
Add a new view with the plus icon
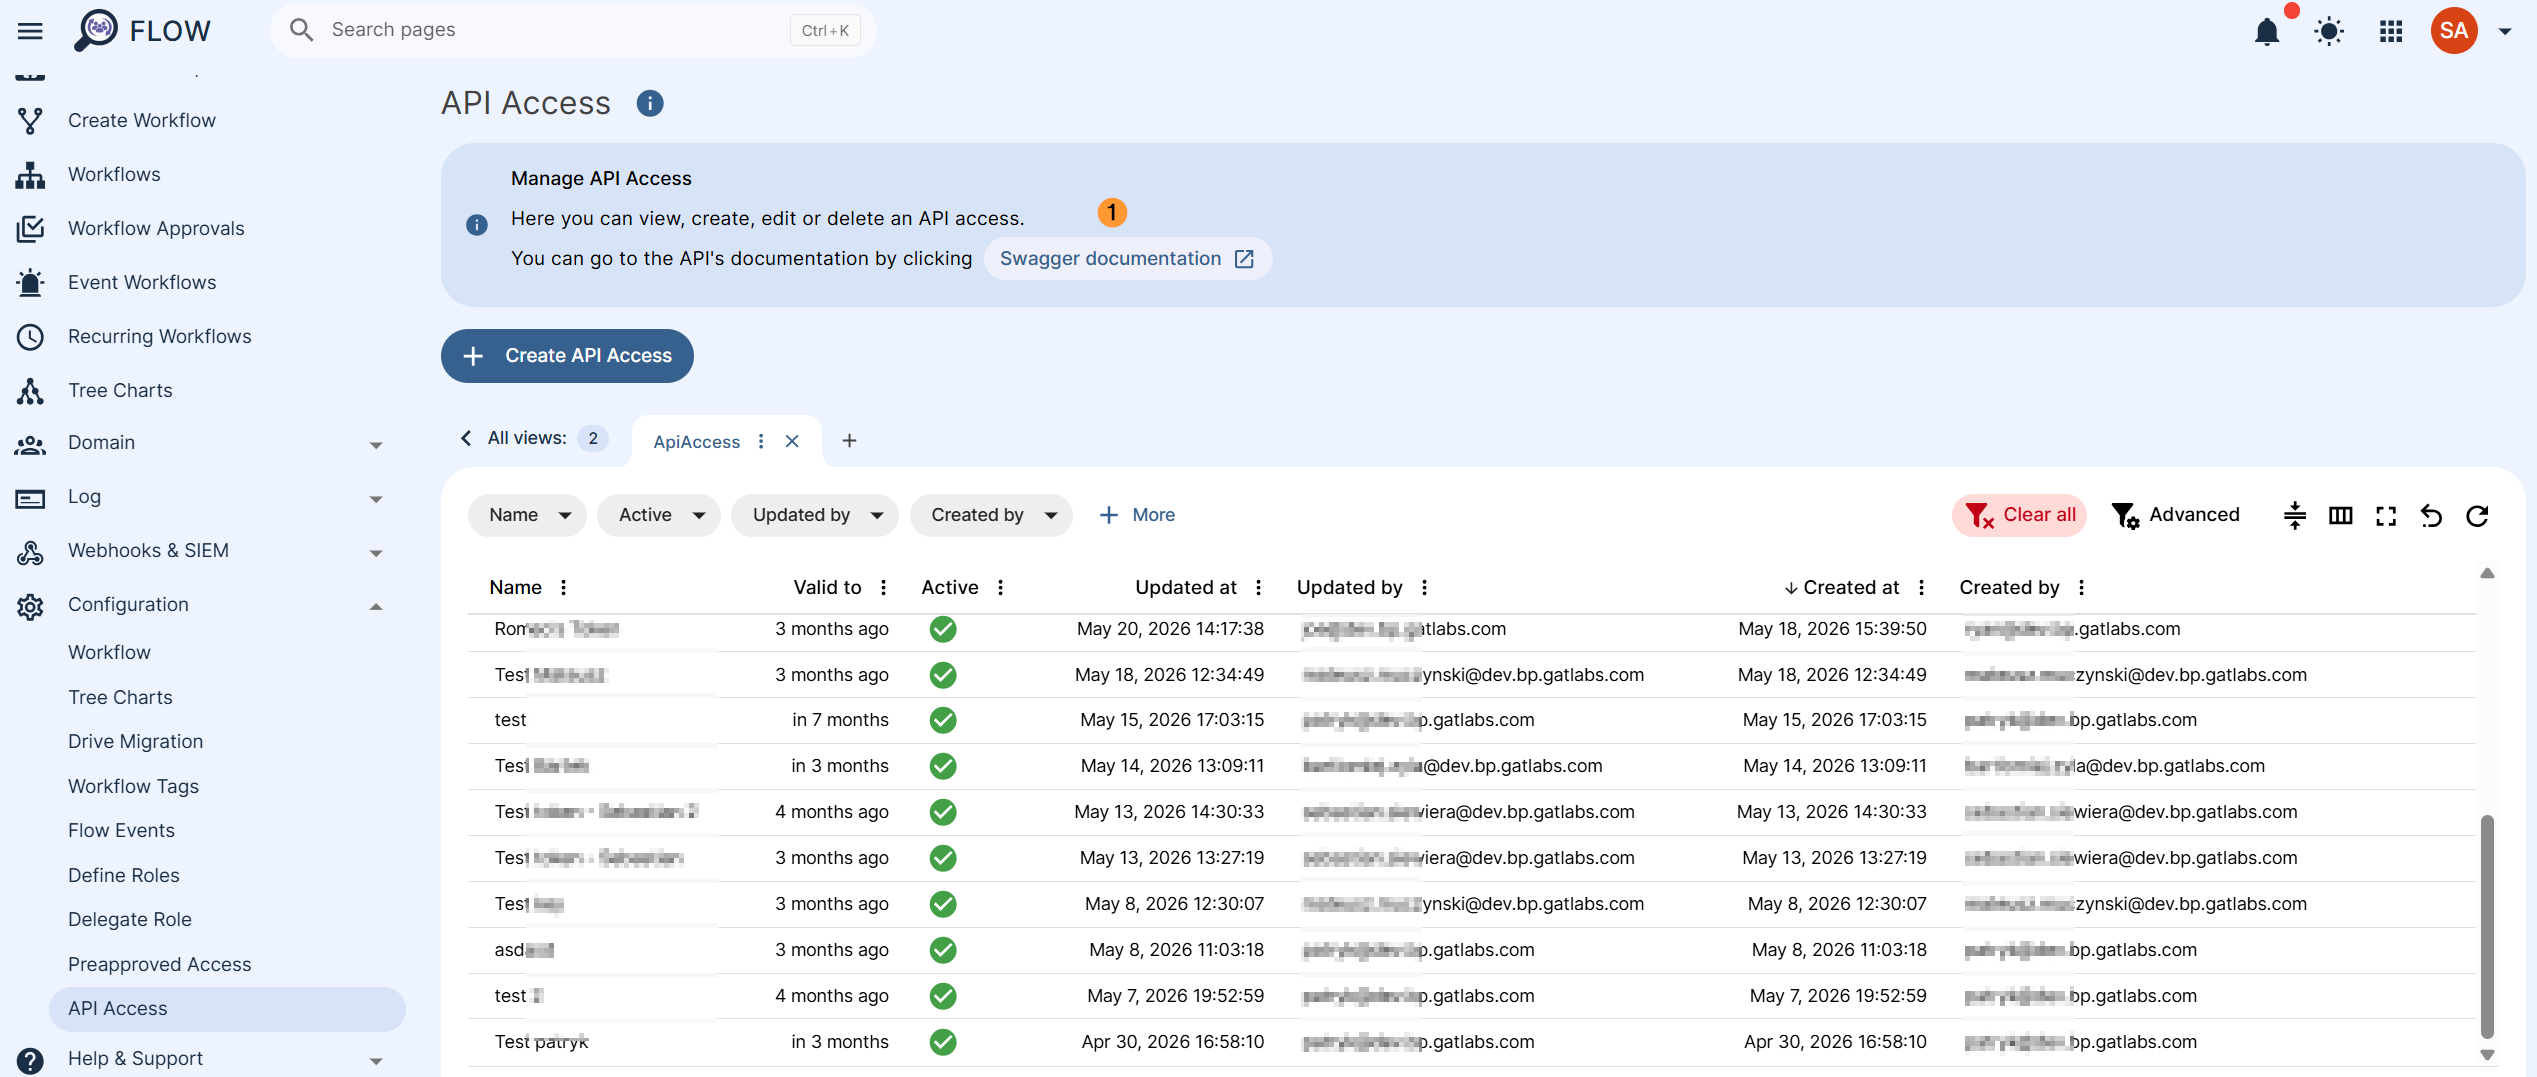[849, 441]
